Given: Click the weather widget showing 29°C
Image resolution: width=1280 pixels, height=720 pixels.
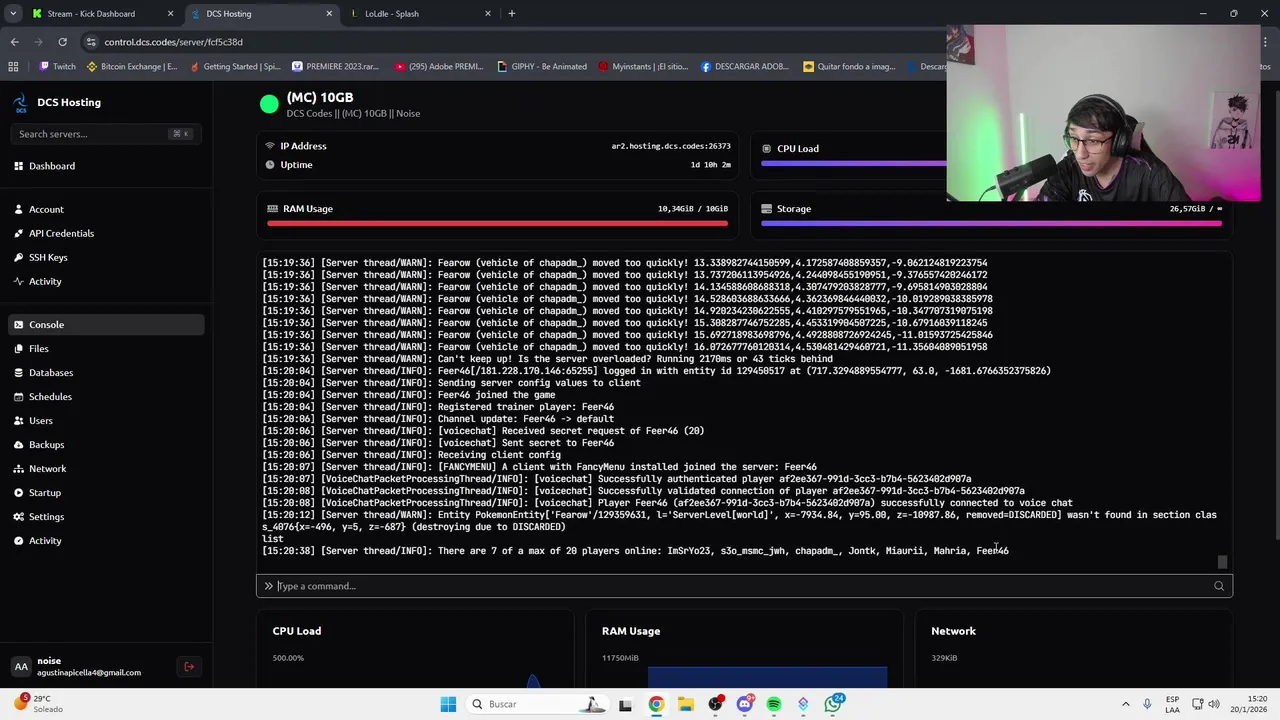Looking at the screenshot, I should (38, 704).
